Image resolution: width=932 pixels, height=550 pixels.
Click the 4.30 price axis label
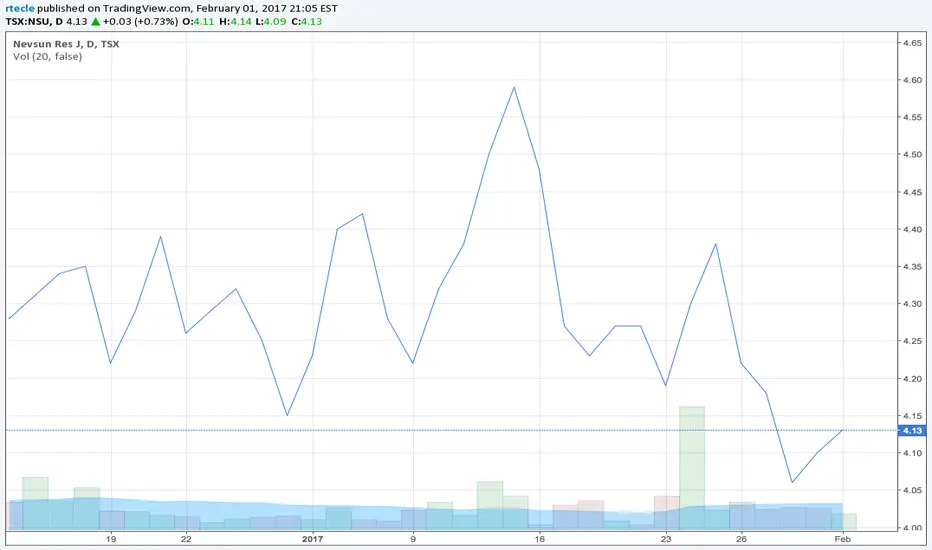[x=912, y=304]
